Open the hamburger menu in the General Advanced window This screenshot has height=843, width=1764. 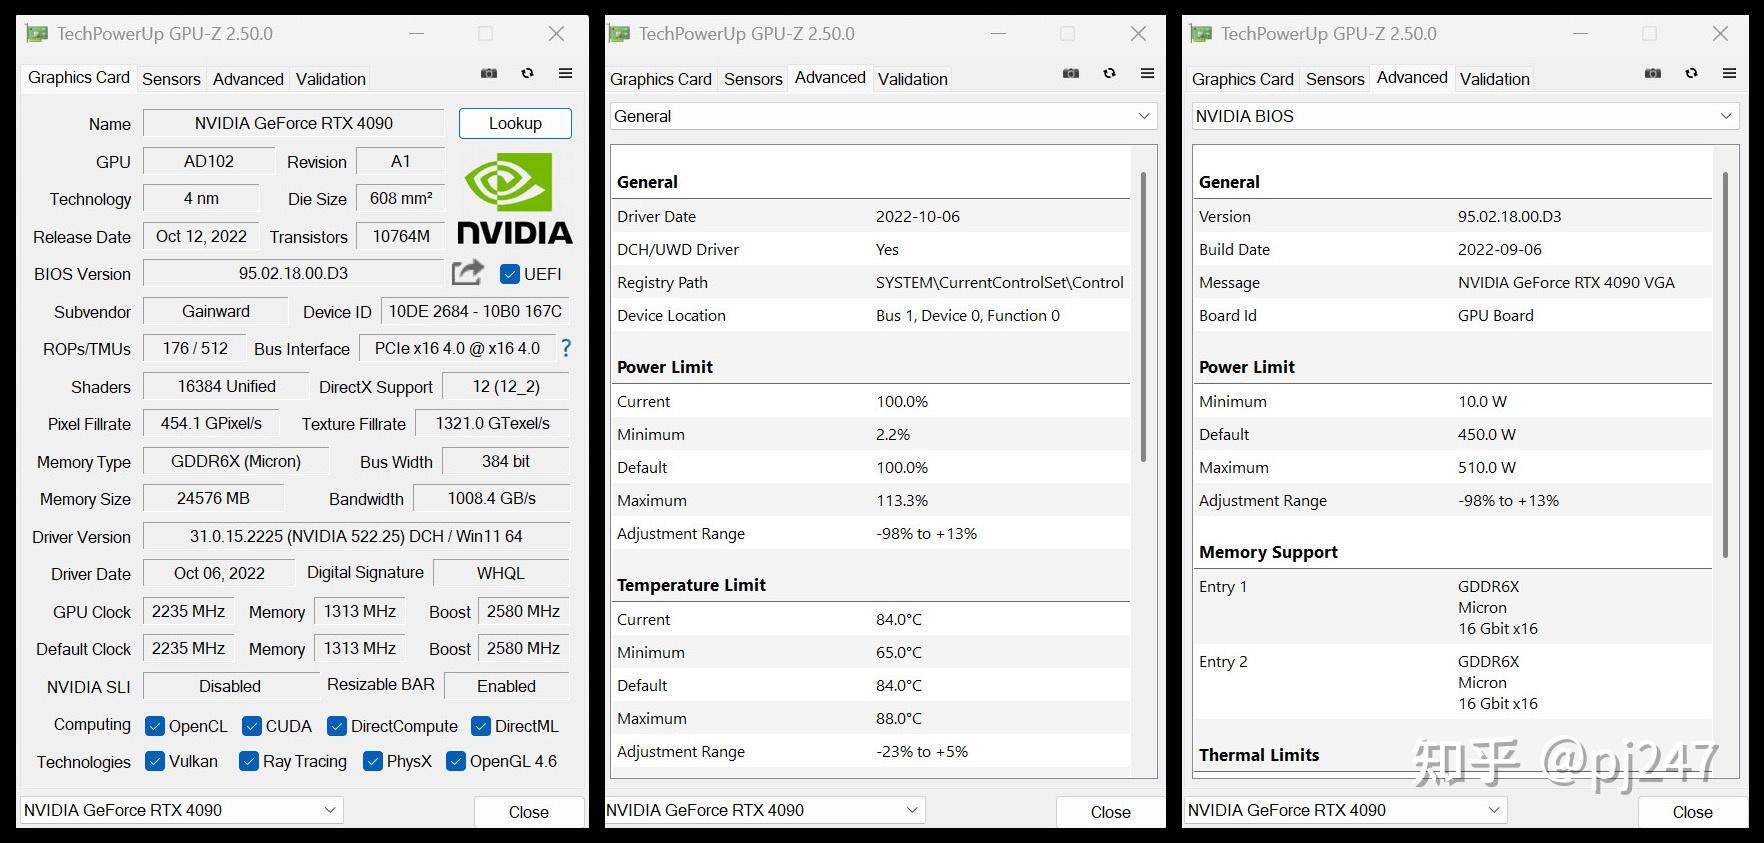pyautogui.click(x=1147, y=73)
